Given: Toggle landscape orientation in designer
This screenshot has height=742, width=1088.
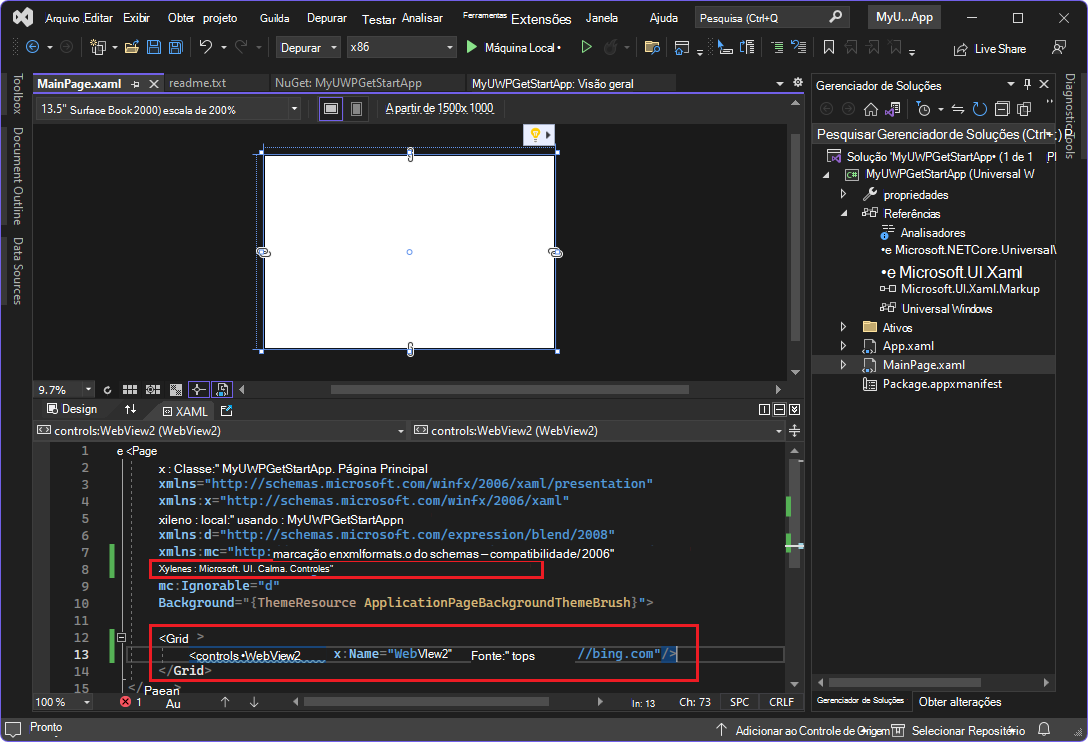Looking at the screenshot, I should [x=330, y=109].
